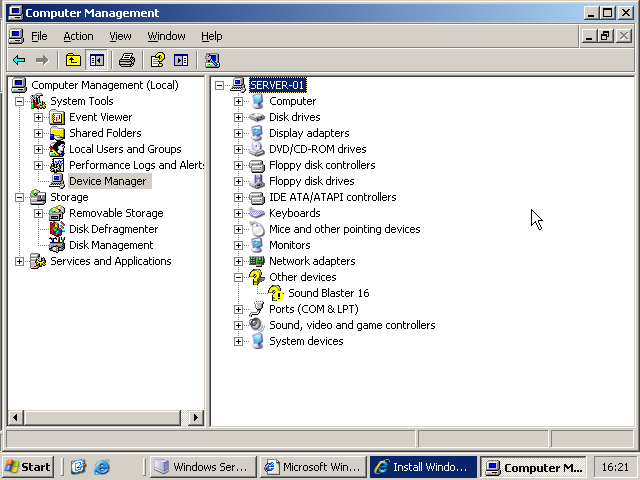Click the Up one level folder icon
Viewport: 640px width, 480px height.
tap(73, 60)
